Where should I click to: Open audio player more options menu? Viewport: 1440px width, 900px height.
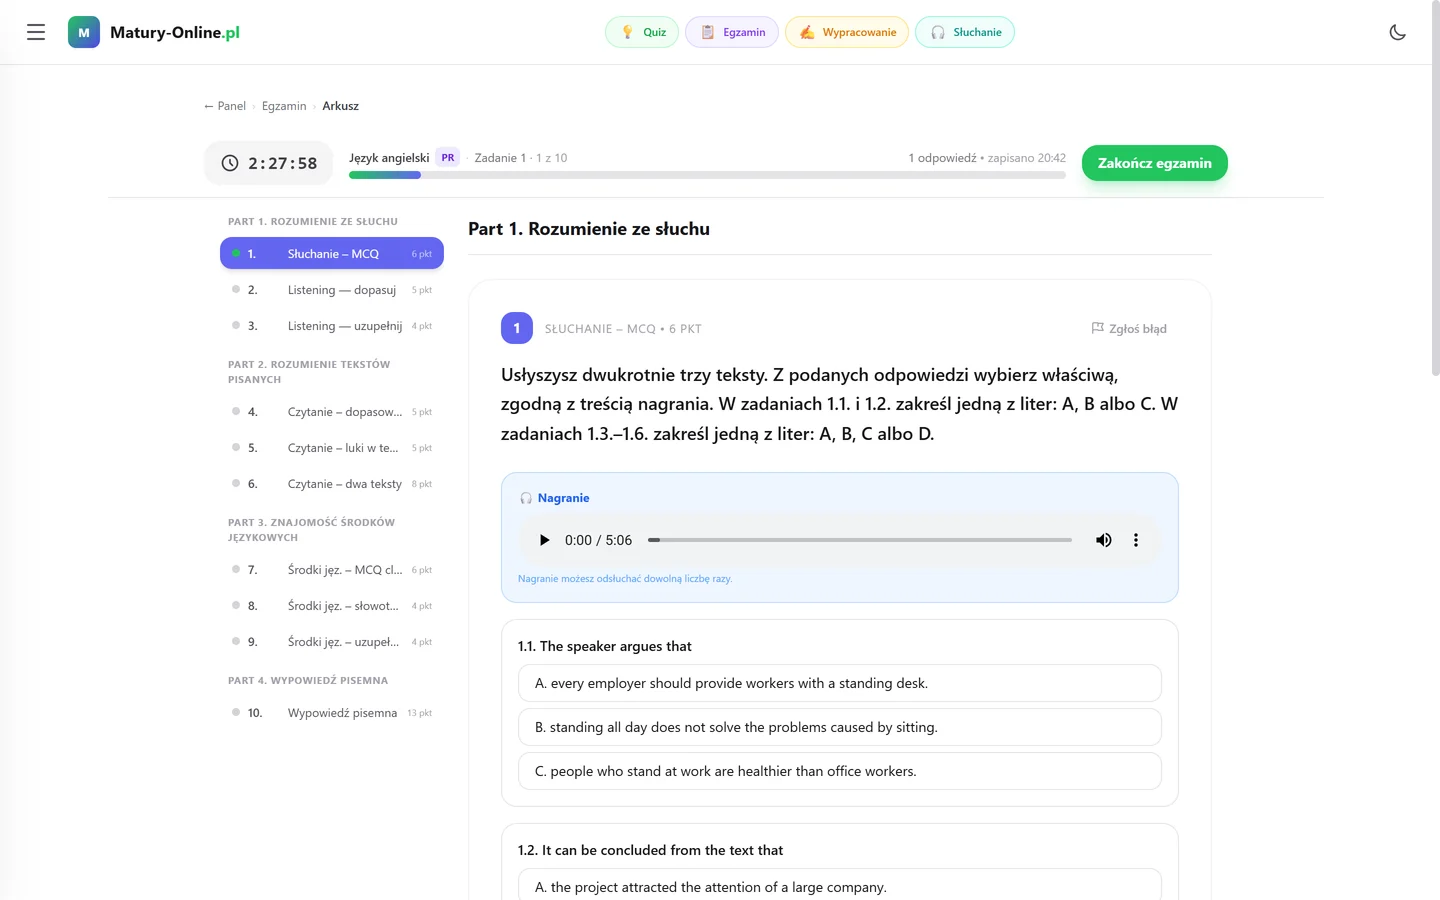(1136, 540)
